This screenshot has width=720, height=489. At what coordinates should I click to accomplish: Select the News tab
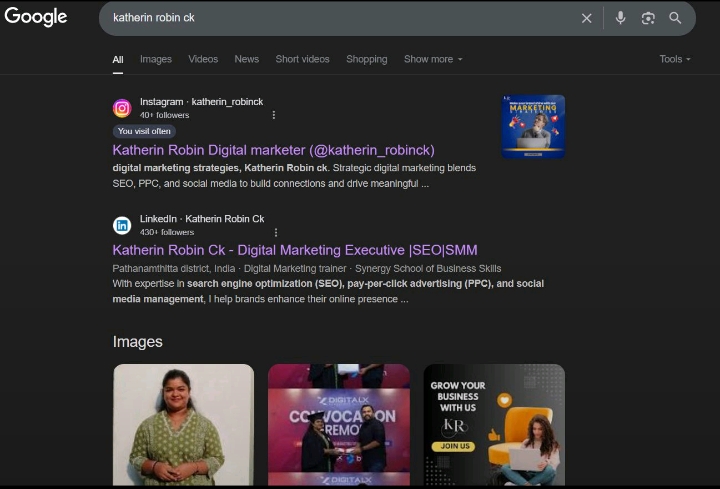pyautogui.click(x=246, y=59)
